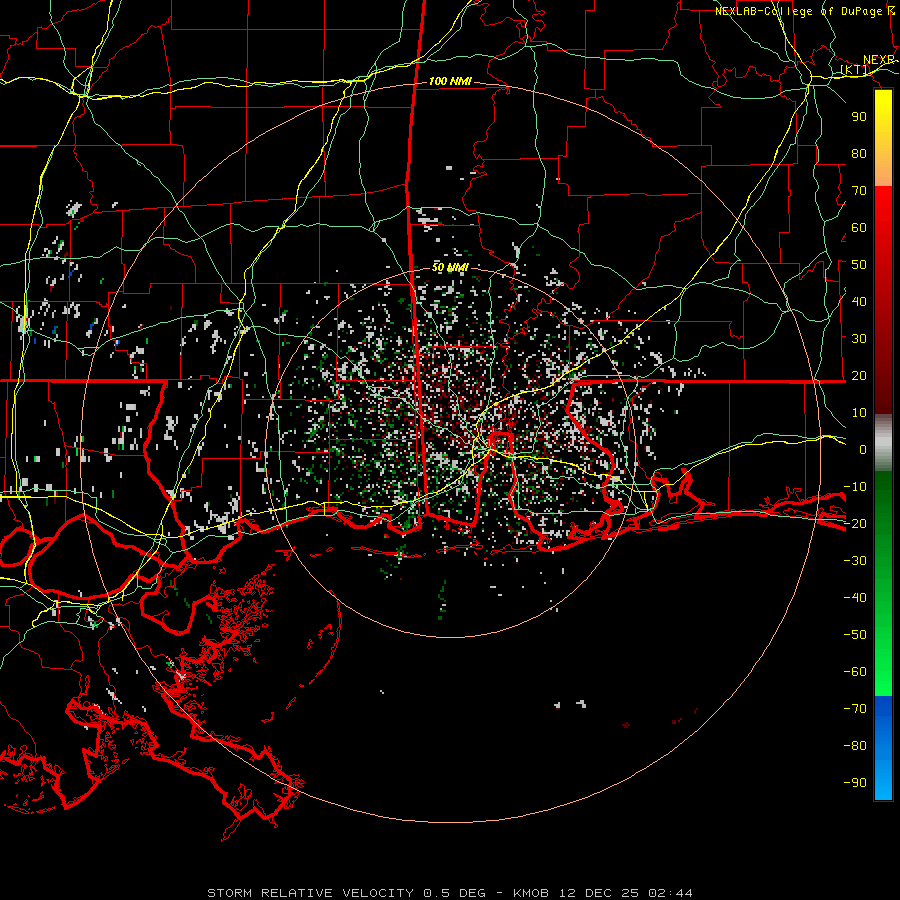Click the -80 value on the velocity scale
This screenshot has width=900, height=900.
pos(855,746)
